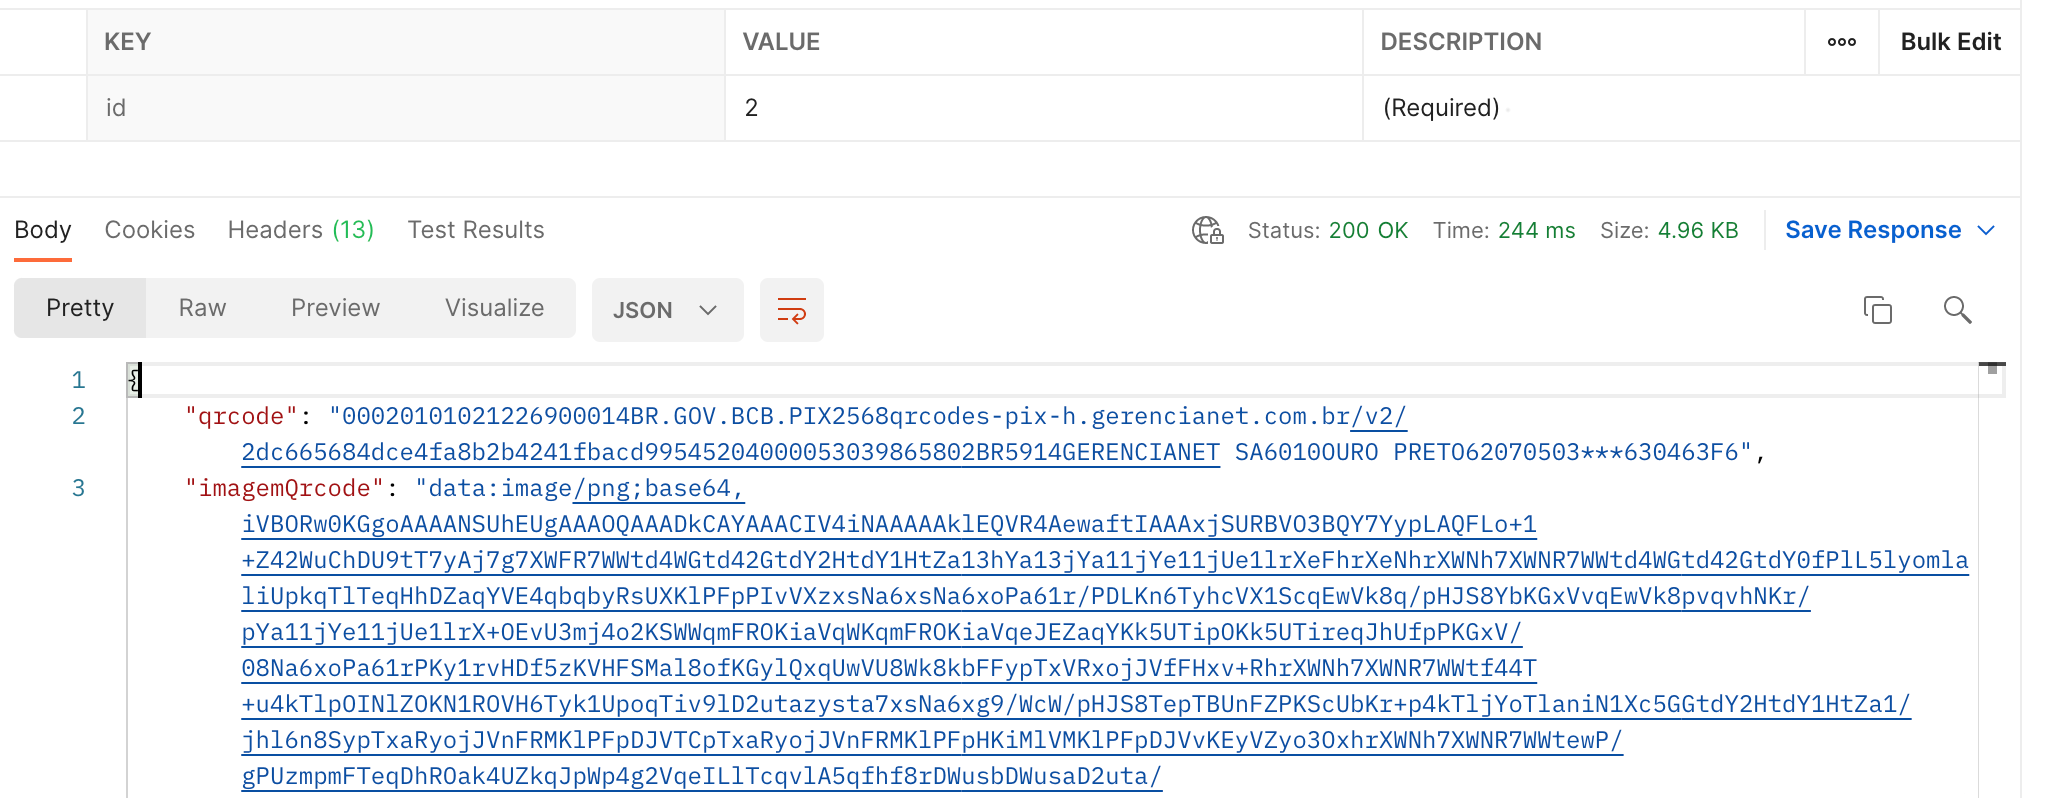Click link starting gPUzmpmFTeqDhR
Image resolution: width=2060 pixels, height=798 pixels.
click(x=702, y=776)
